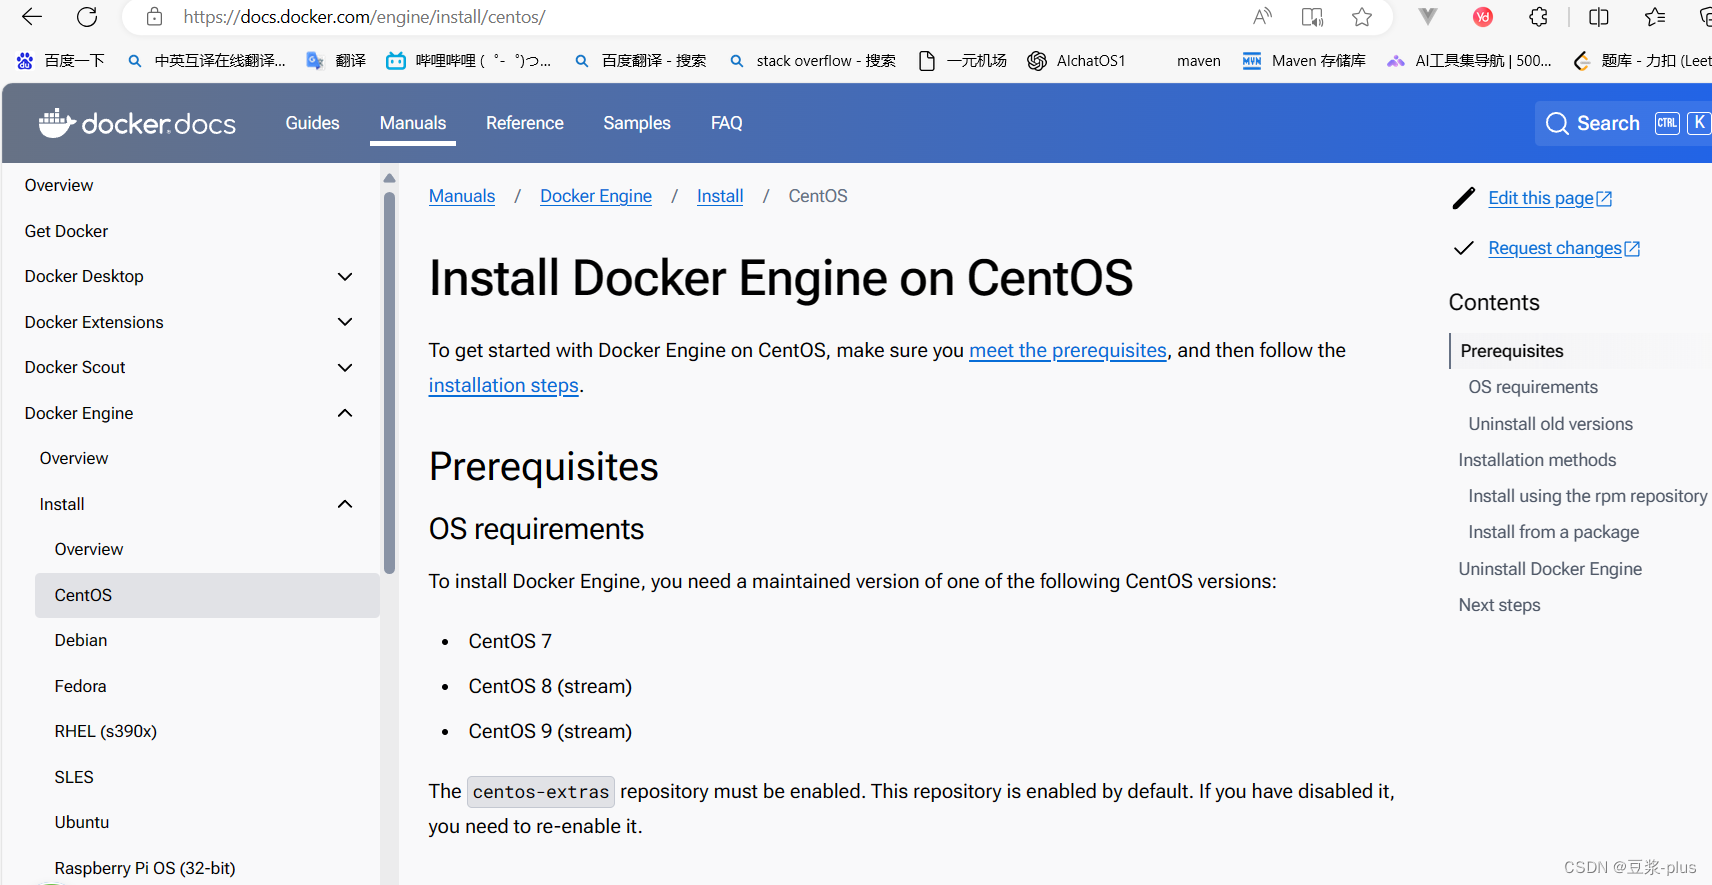Select CentOS in sidebar
1712x885 pixels.
207,595
